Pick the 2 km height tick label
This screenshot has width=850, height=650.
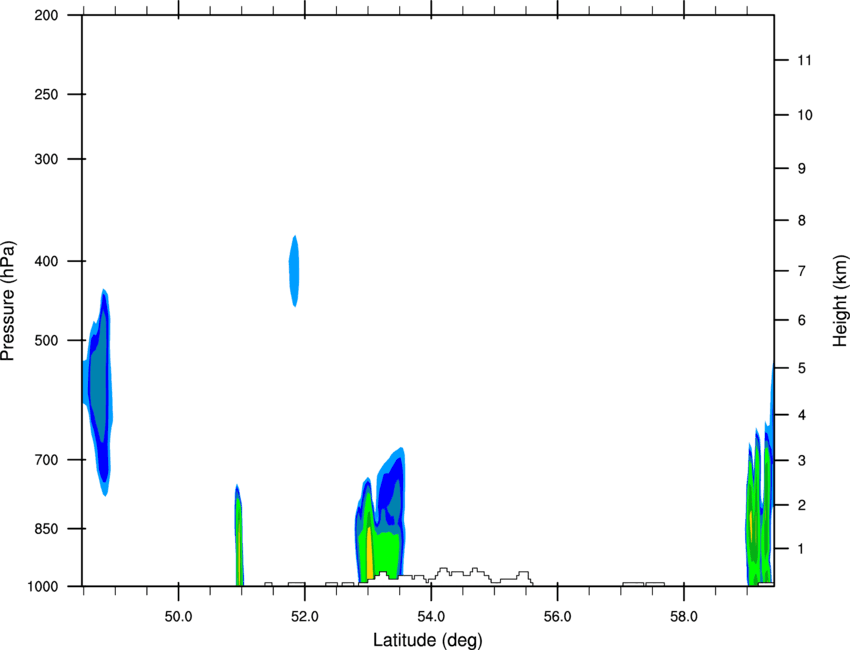(802, 505)
